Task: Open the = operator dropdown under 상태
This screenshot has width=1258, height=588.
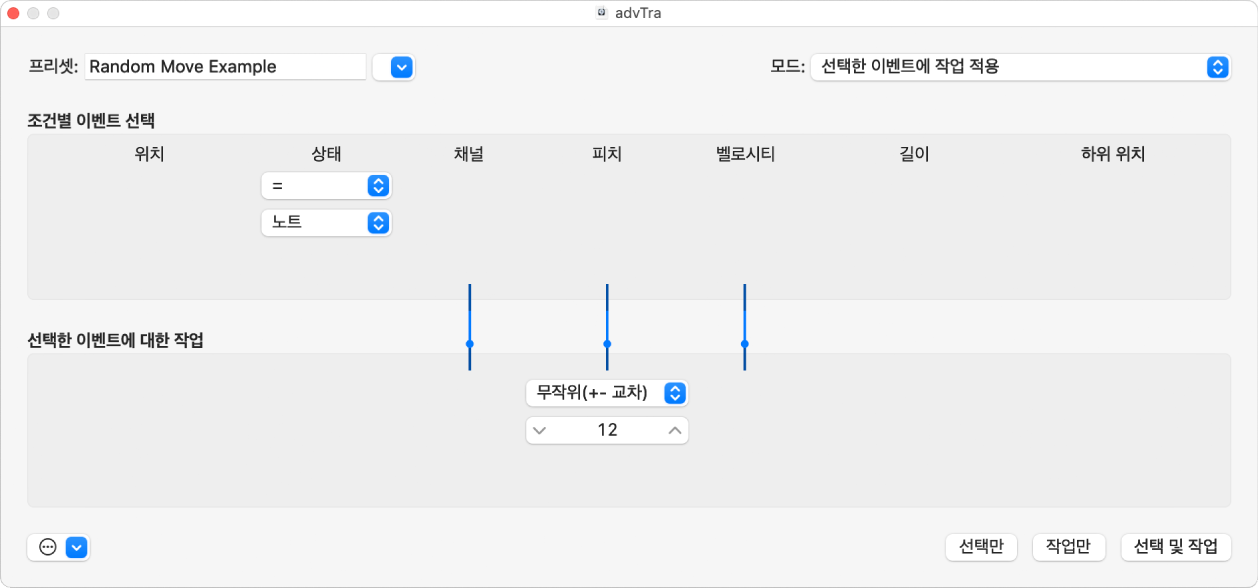Action: click(327, 185)
